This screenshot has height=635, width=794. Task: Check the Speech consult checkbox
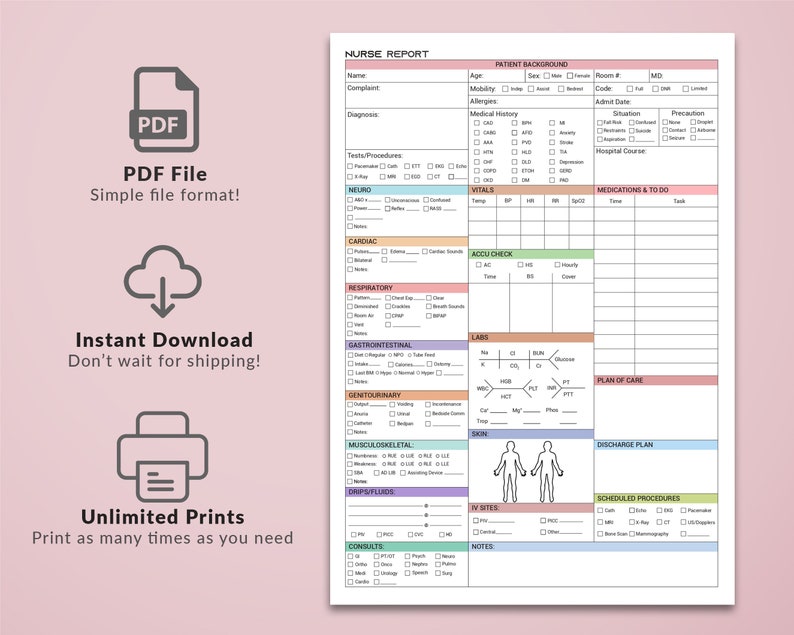(408, 573)
